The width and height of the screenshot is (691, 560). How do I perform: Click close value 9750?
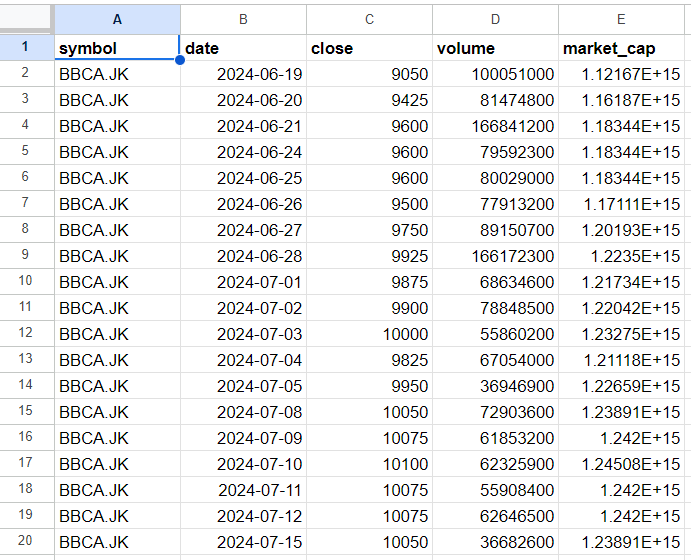(369, 230)
